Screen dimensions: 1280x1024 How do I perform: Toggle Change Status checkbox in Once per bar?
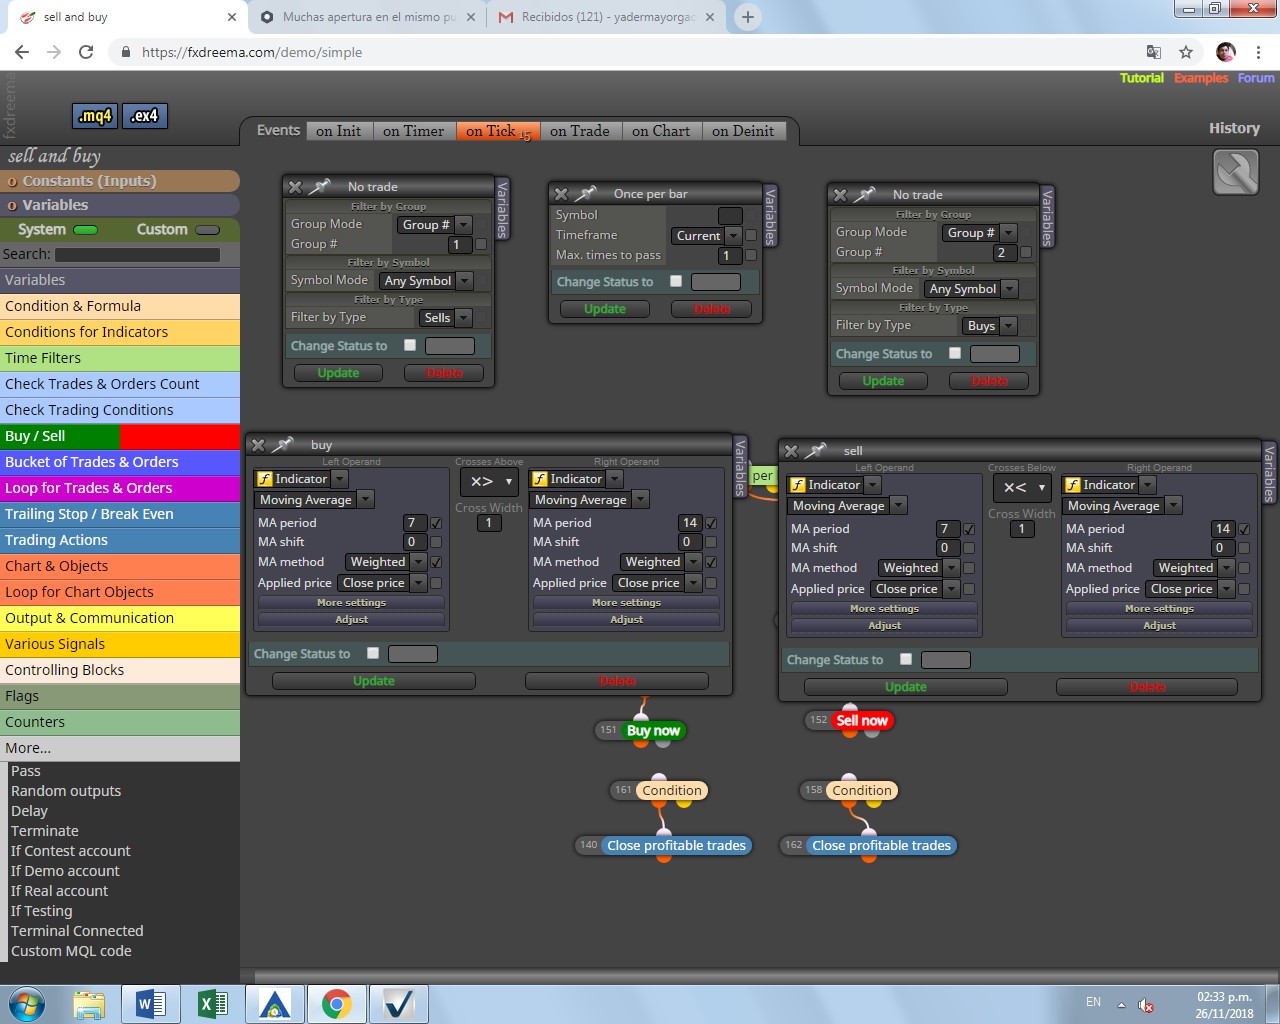click(x=676, y=281)
